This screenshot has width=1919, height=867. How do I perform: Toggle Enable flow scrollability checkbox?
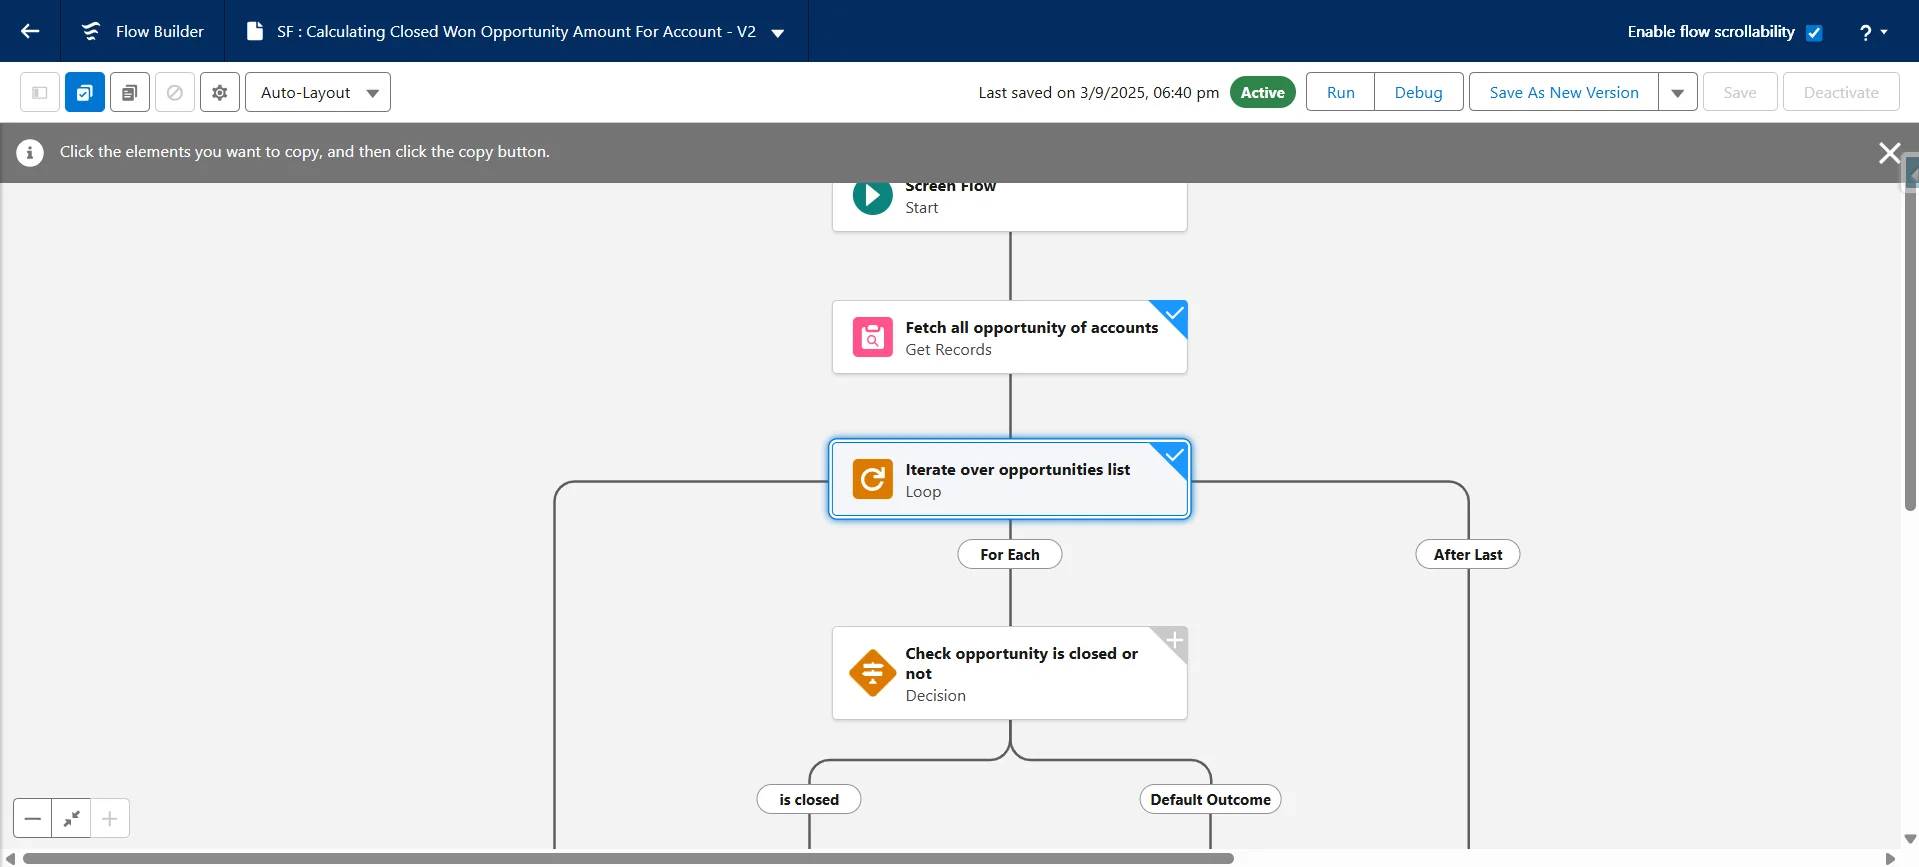[1814, 32]
